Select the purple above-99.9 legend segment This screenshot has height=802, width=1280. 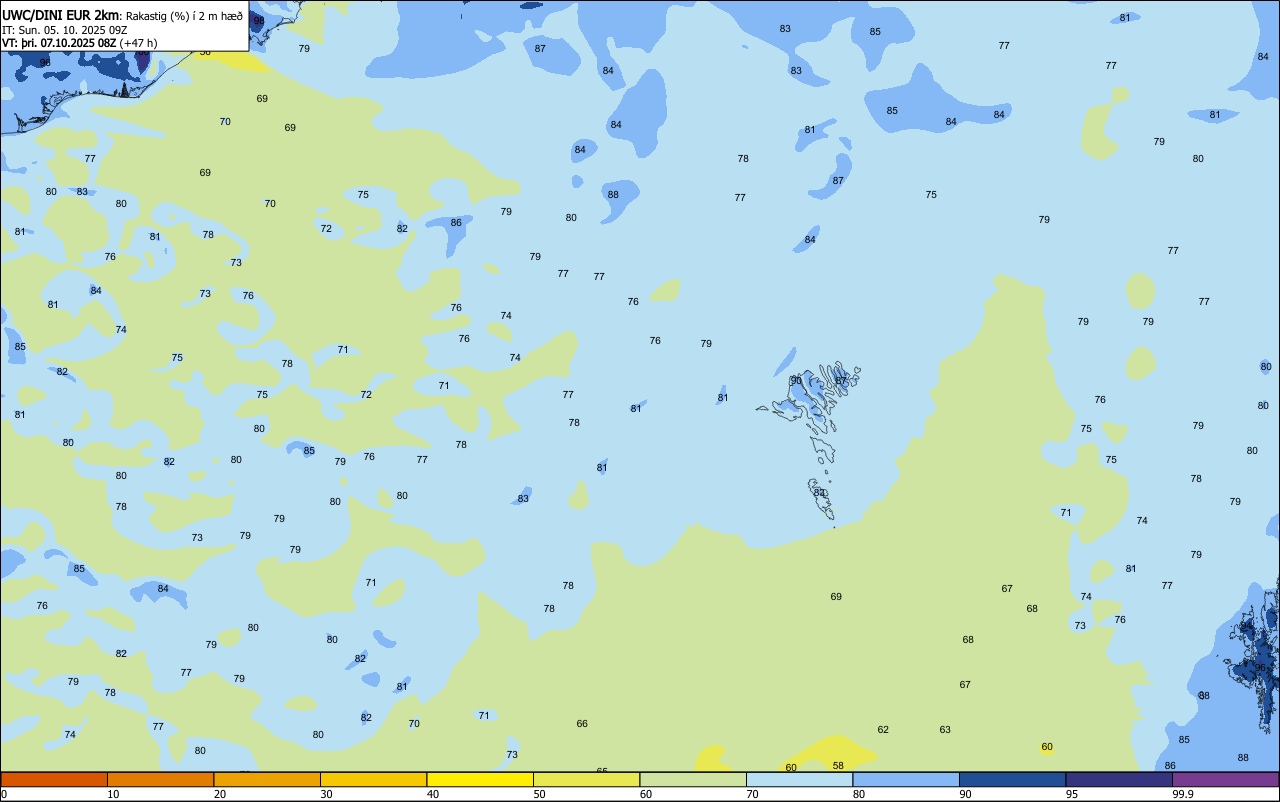pyautogui.click(x=1226, y=779)
